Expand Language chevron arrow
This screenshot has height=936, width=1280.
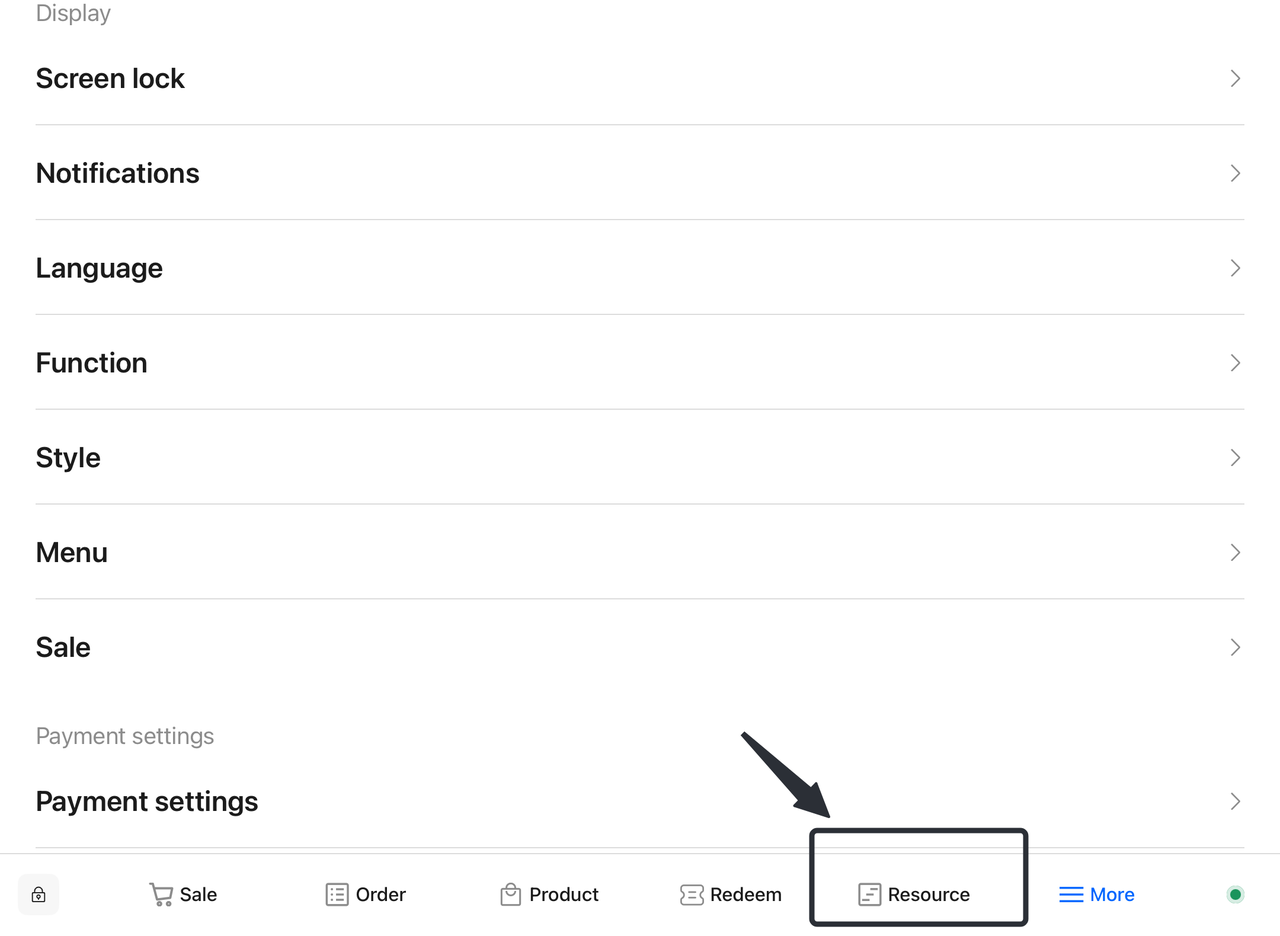point(1235,268)
